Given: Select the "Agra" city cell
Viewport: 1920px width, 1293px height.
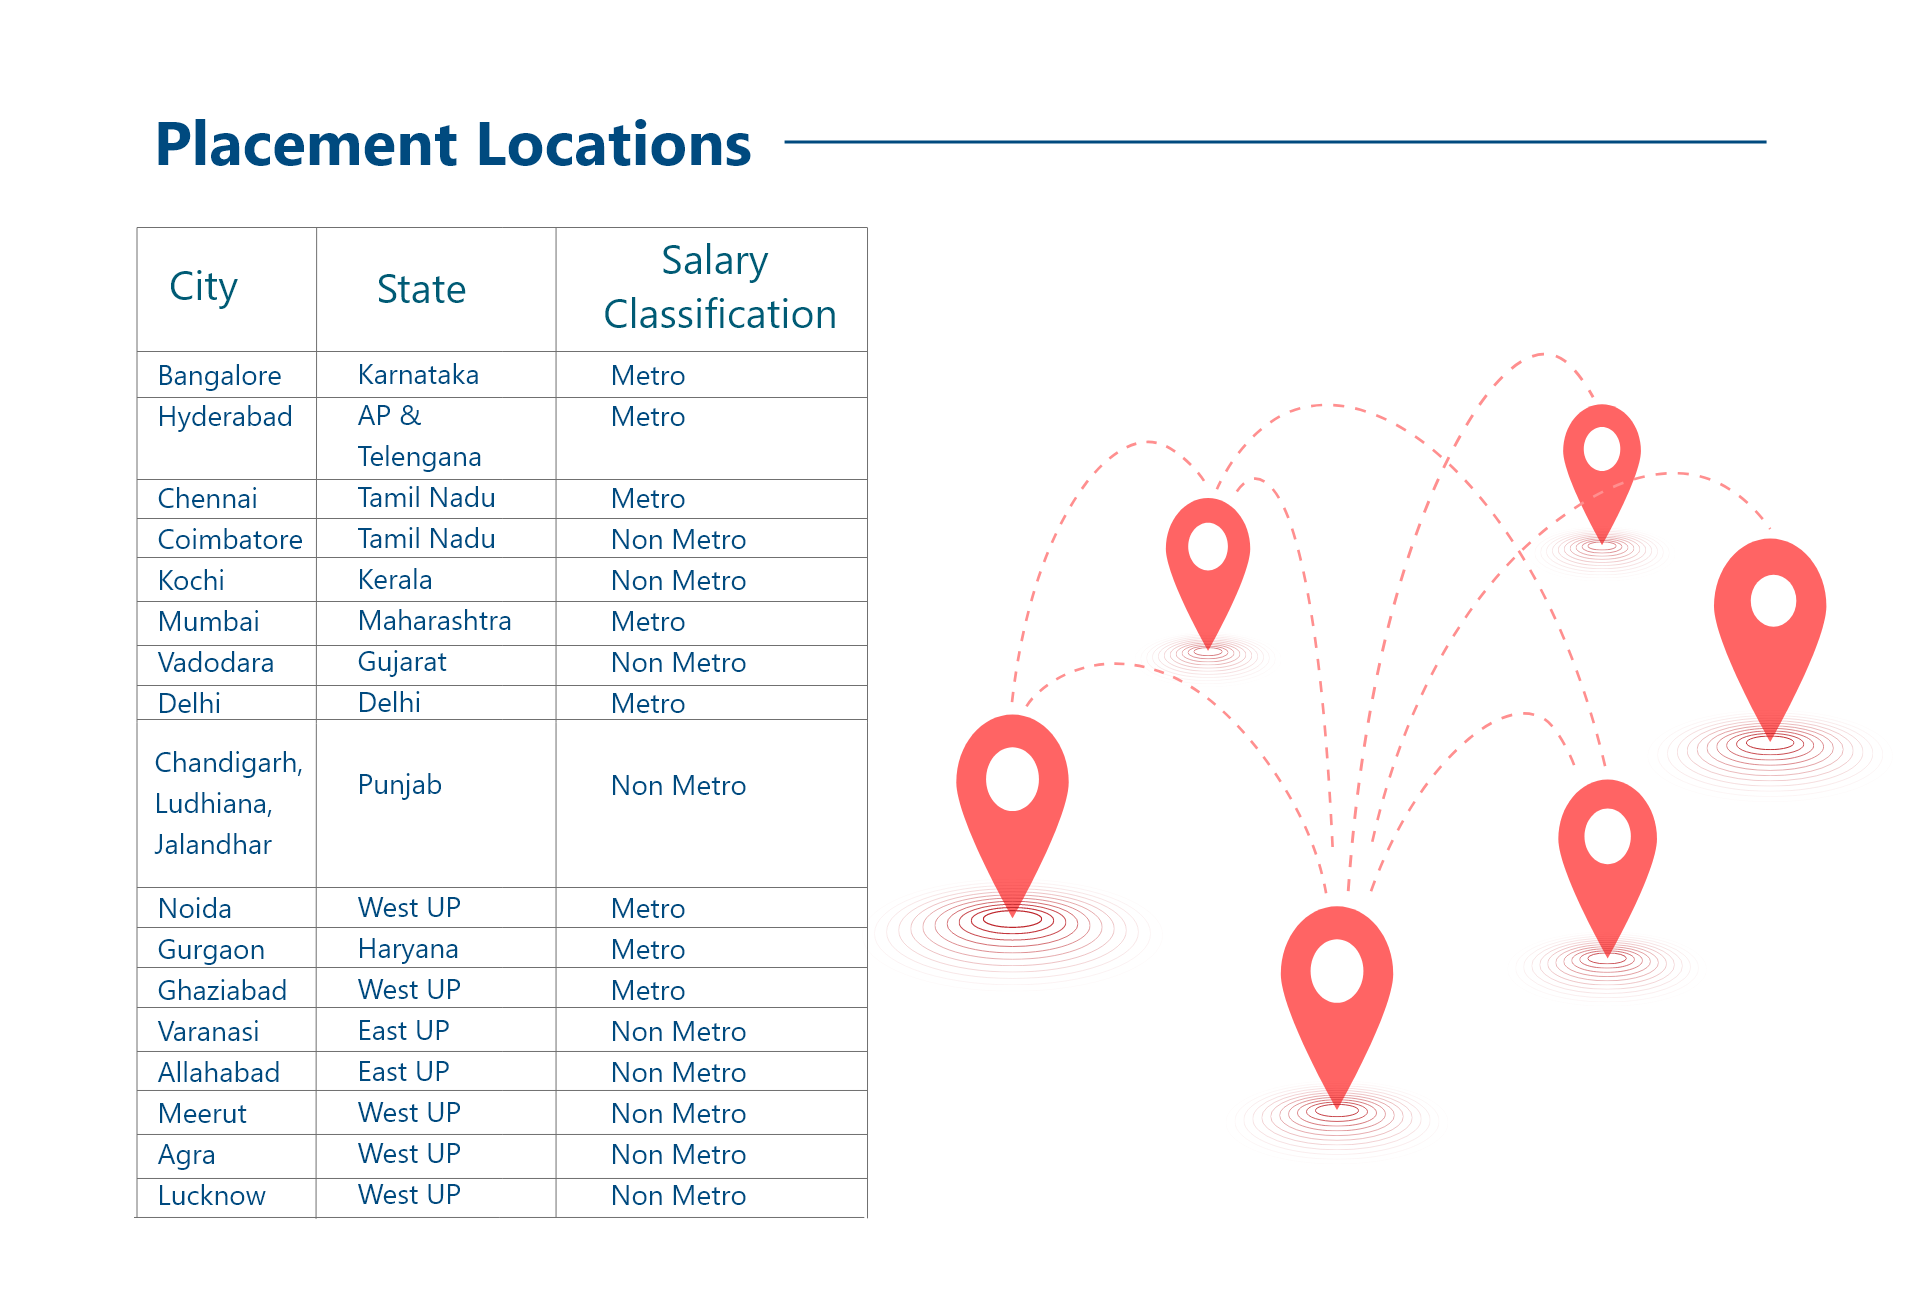Looking at the screenshot, I should [x=186, y=1156].
